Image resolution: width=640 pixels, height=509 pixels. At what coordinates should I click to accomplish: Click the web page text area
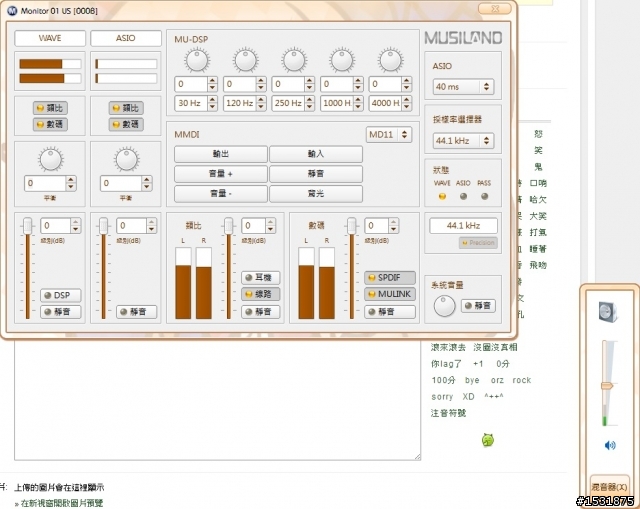pyautogui.click(x=218, y=400)
